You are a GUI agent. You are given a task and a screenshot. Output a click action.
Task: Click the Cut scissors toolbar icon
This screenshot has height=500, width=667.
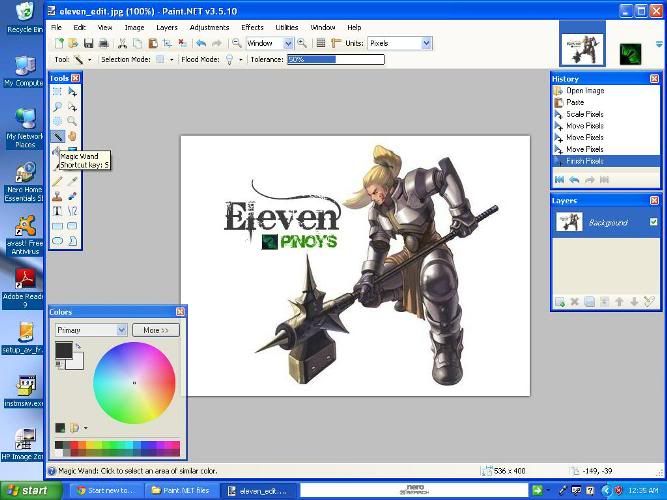tap(123, 43)
